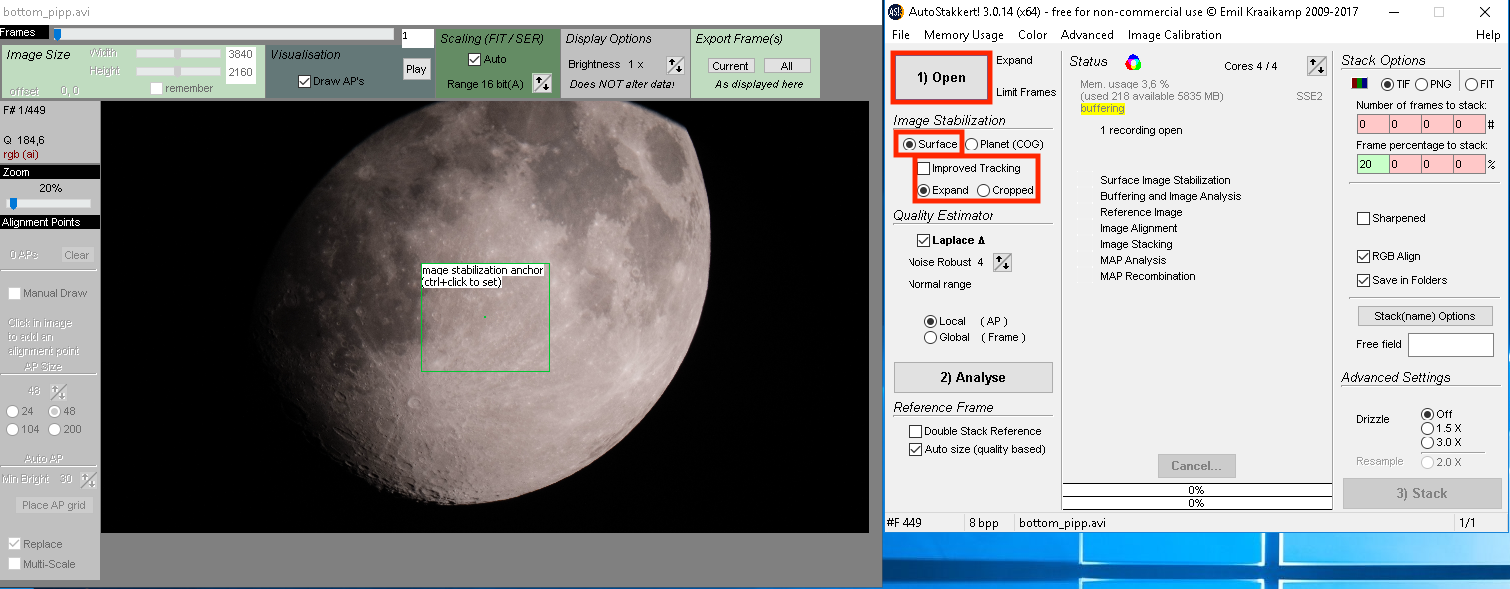Open the Image Calibration menu

(x=1174, y=35)
